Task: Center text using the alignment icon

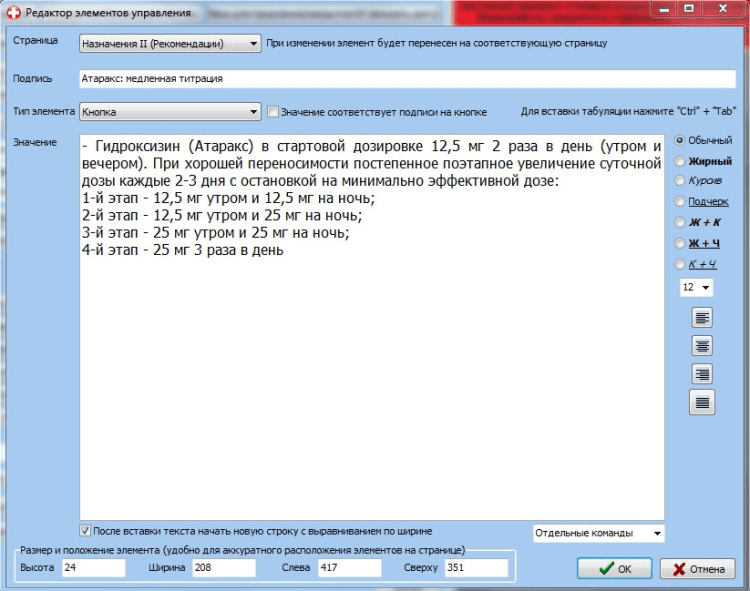Action: [702, 346]
